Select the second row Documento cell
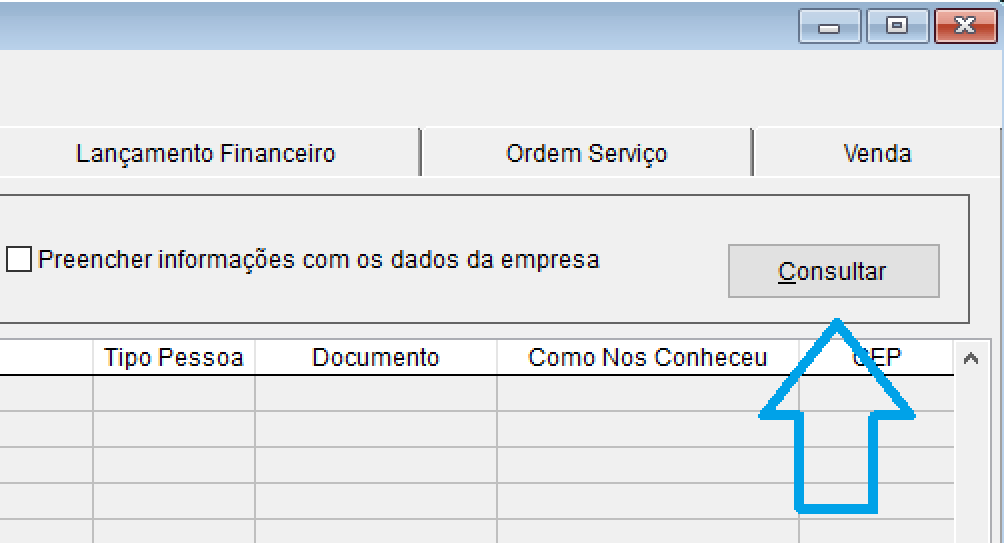Viewport: 1004px width, 543px height. (x=375, y=429)
